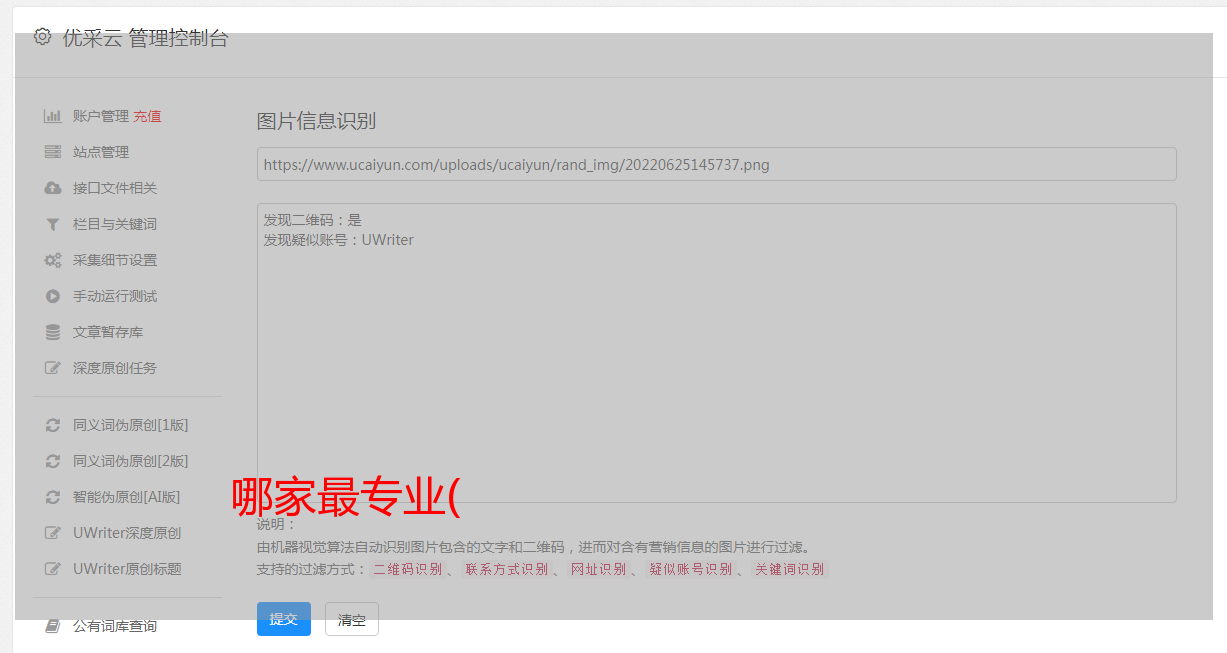
Task: Click the 联系方式识别 tag
Action: click(507, 569)
